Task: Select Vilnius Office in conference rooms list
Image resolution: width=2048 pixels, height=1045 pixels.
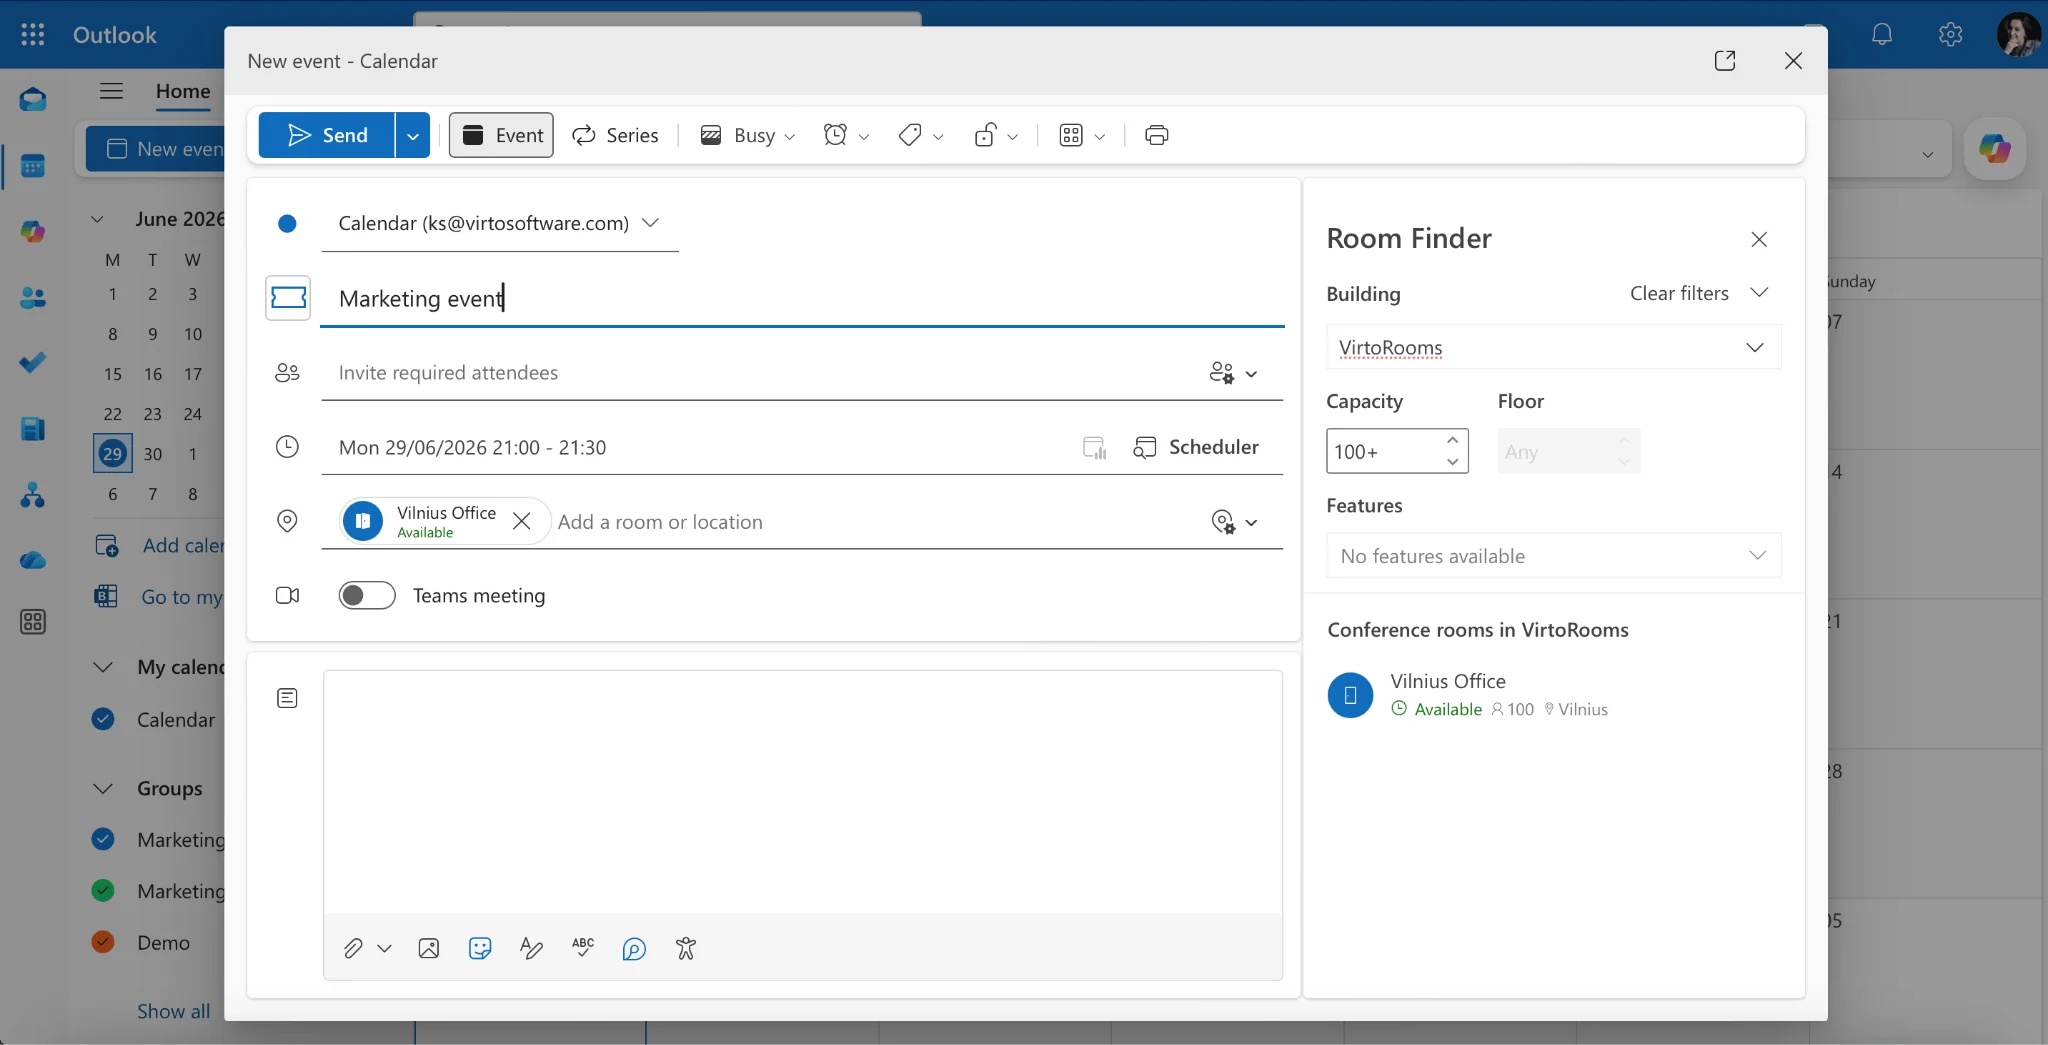Action: (x=1553, y=695)
